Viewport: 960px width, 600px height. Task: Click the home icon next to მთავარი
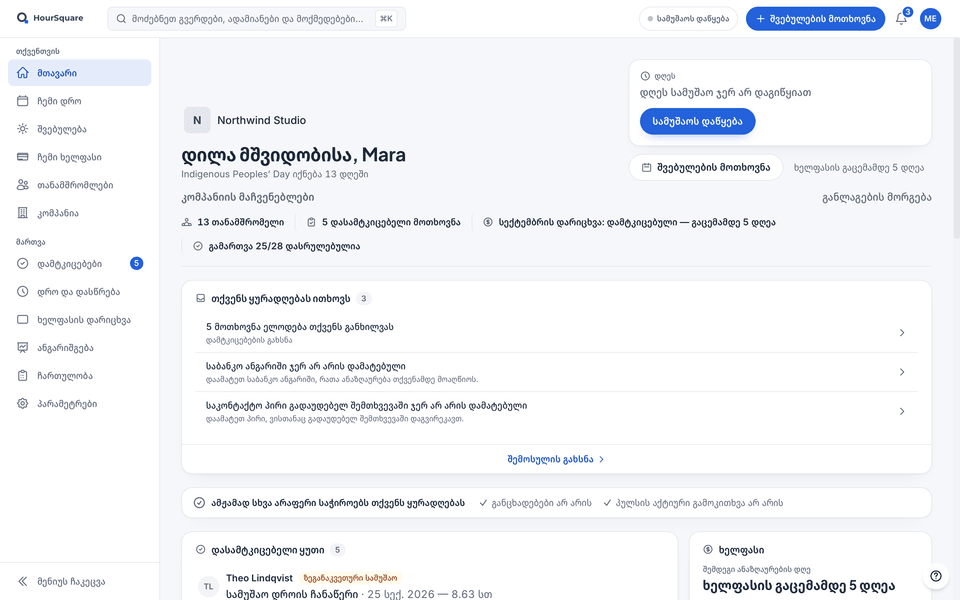[x=23, y=73]
